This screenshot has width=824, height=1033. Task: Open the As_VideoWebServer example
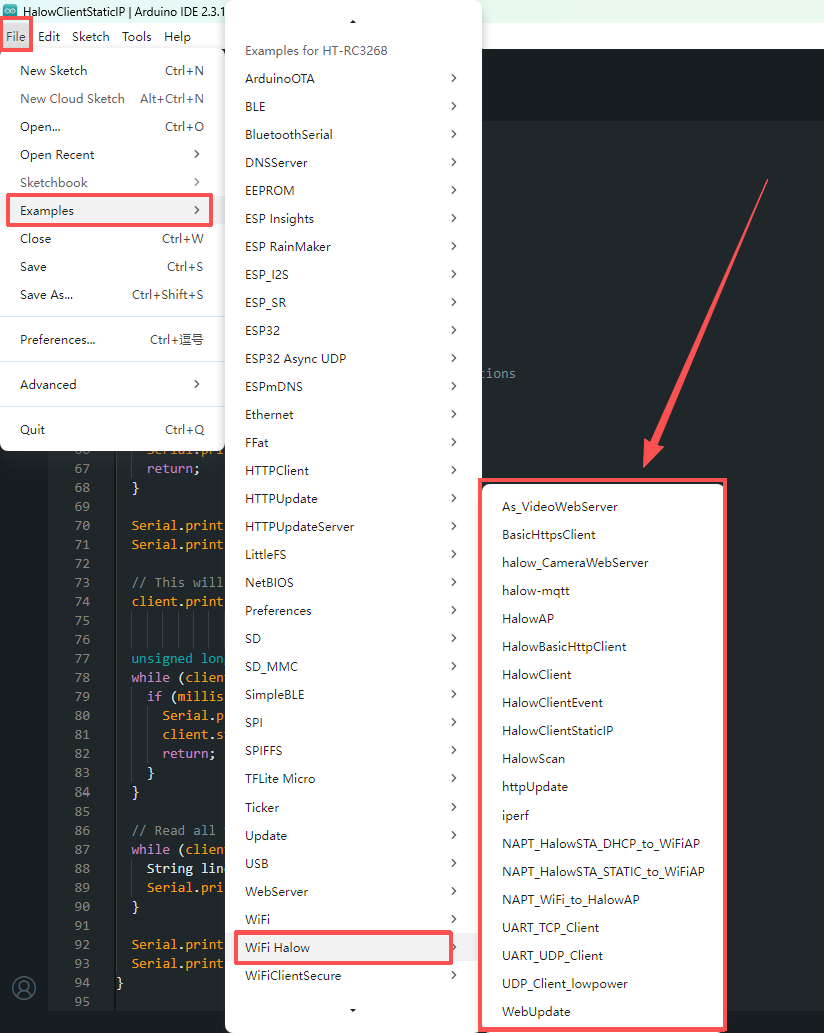tap(603, 507)
